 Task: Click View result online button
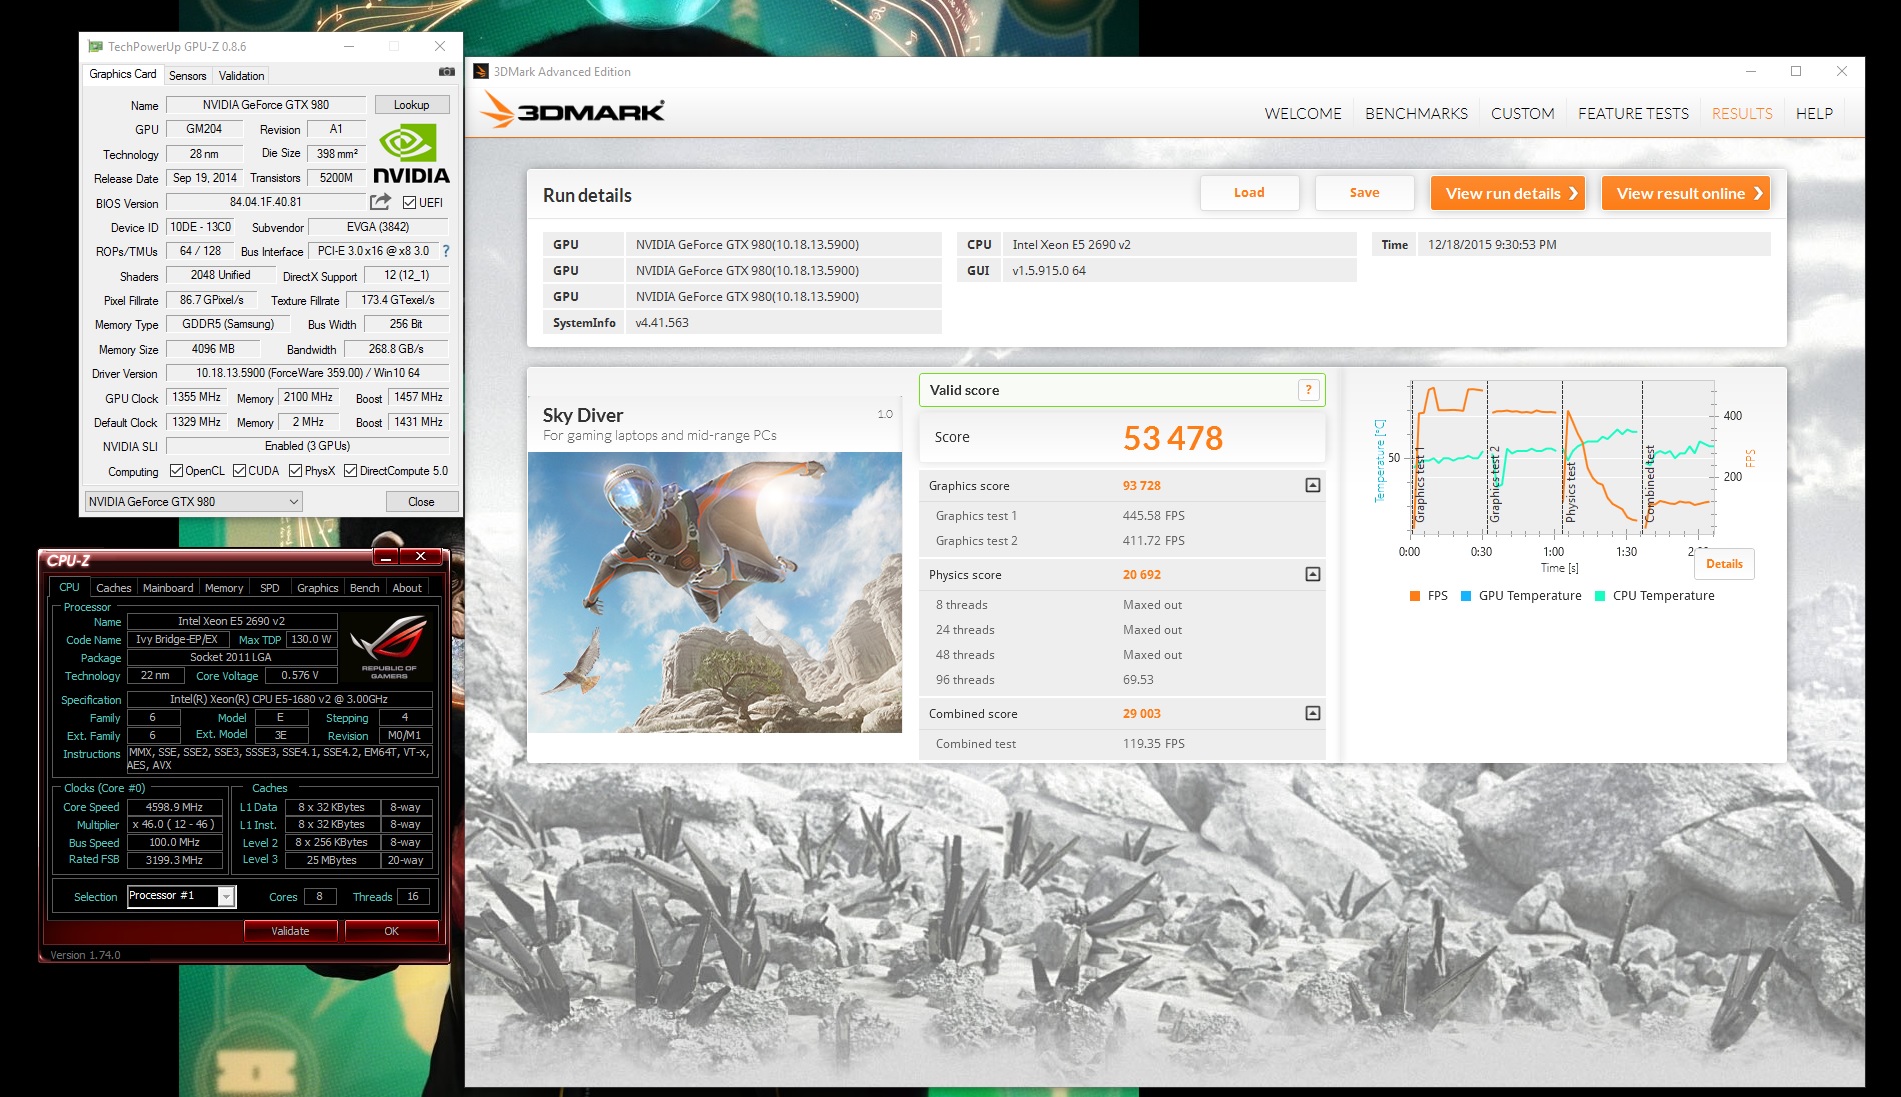coord(1686,193)
